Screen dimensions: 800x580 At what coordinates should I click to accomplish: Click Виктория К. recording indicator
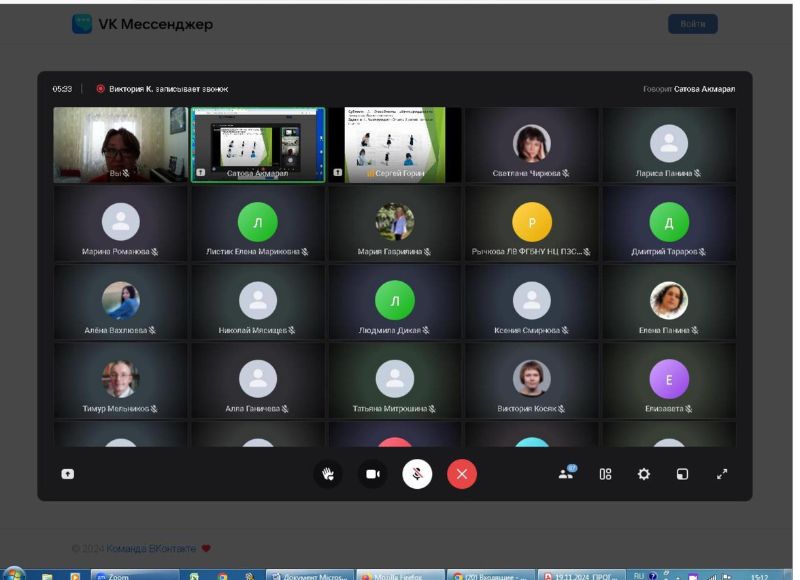tap(161, 89)
